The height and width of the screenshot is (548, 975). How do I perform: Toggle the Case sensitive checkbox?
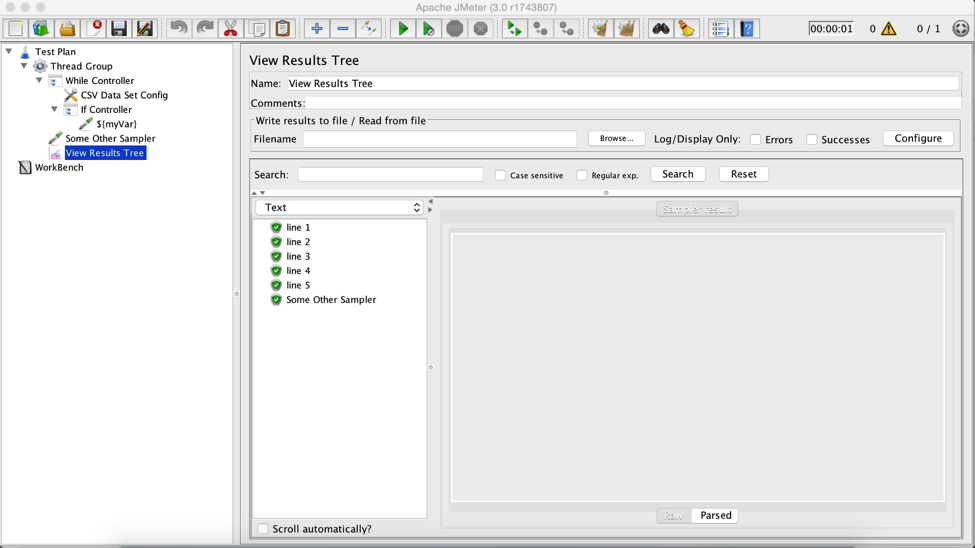pos(501,175)
